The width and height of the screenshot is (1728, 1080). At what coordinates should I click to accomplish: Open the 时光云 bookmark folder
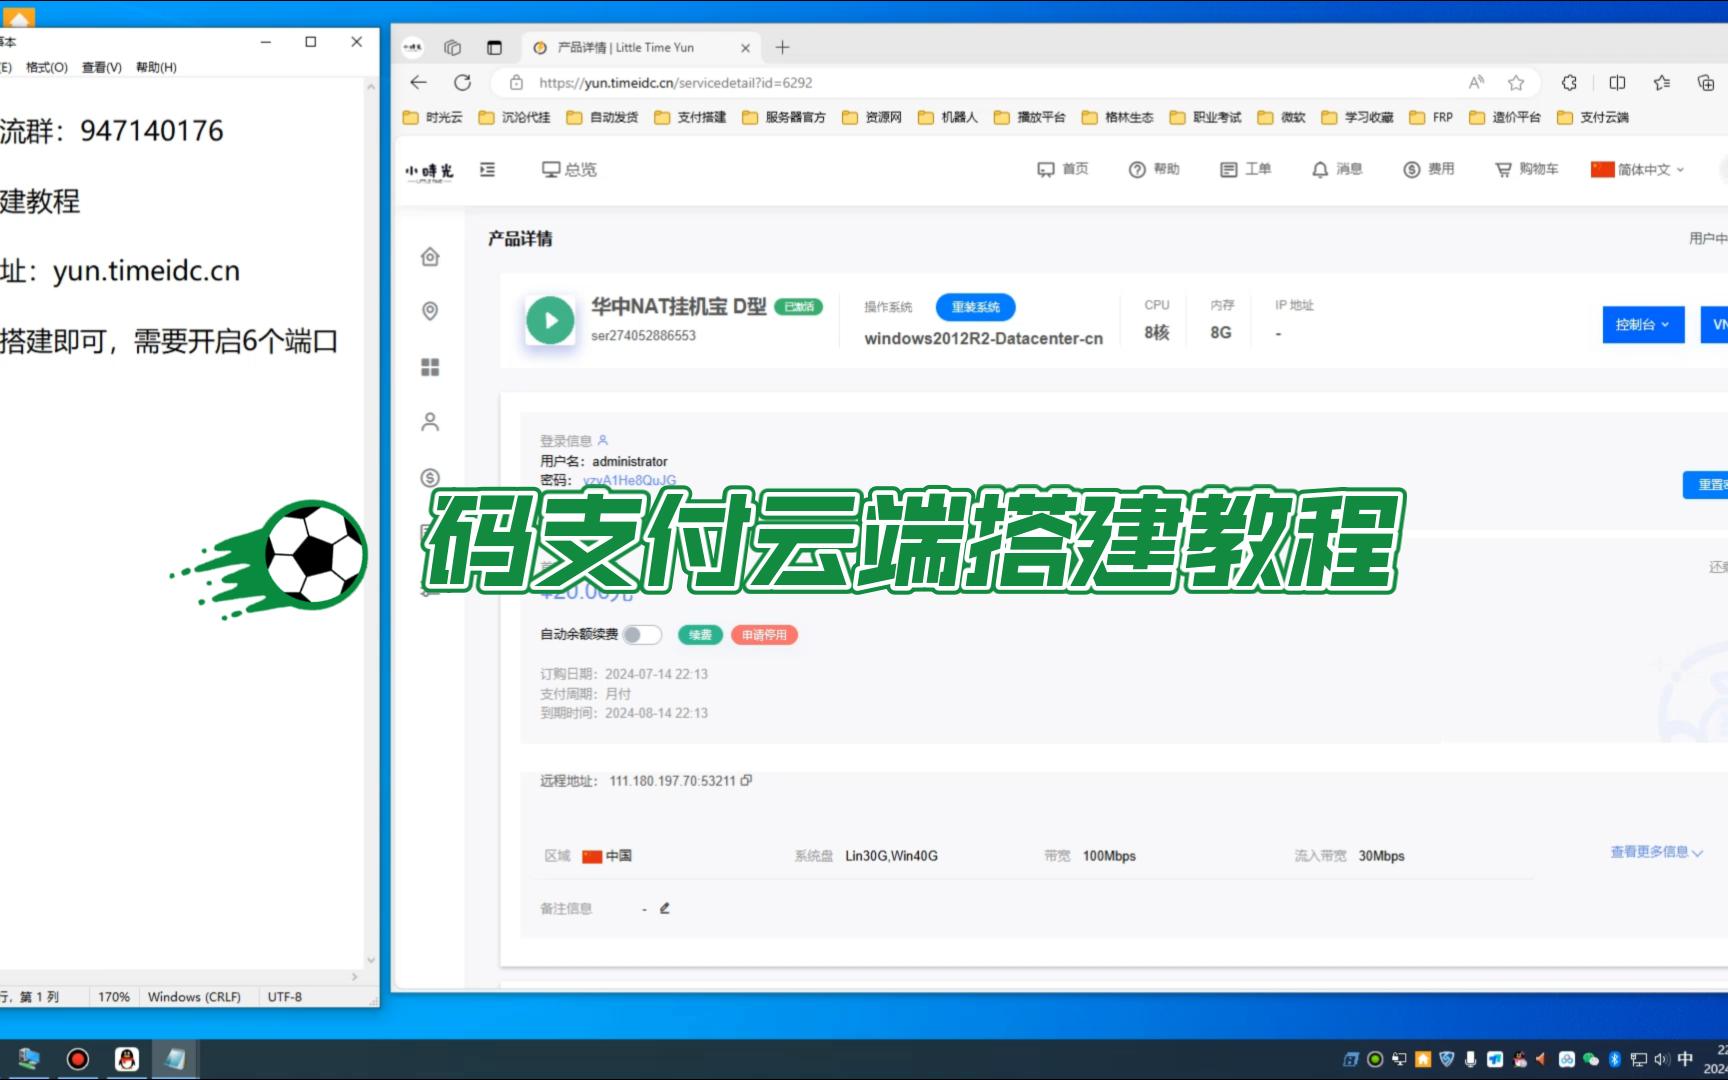pos(433,117)
